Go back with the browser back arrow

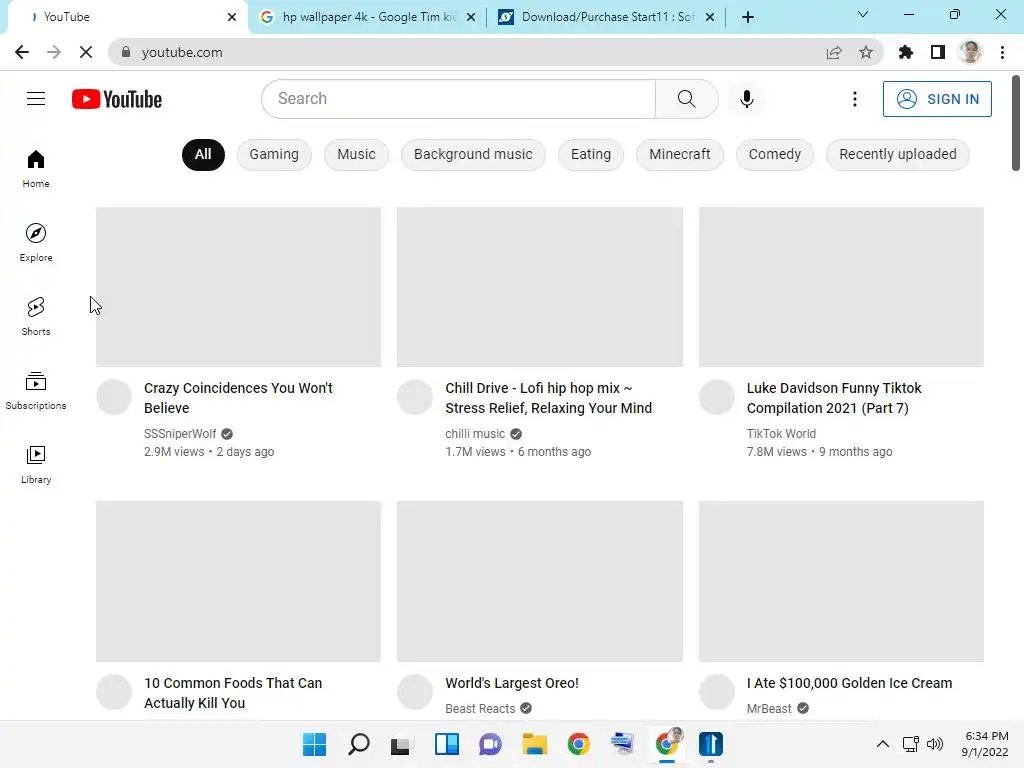tap(22, 52)
